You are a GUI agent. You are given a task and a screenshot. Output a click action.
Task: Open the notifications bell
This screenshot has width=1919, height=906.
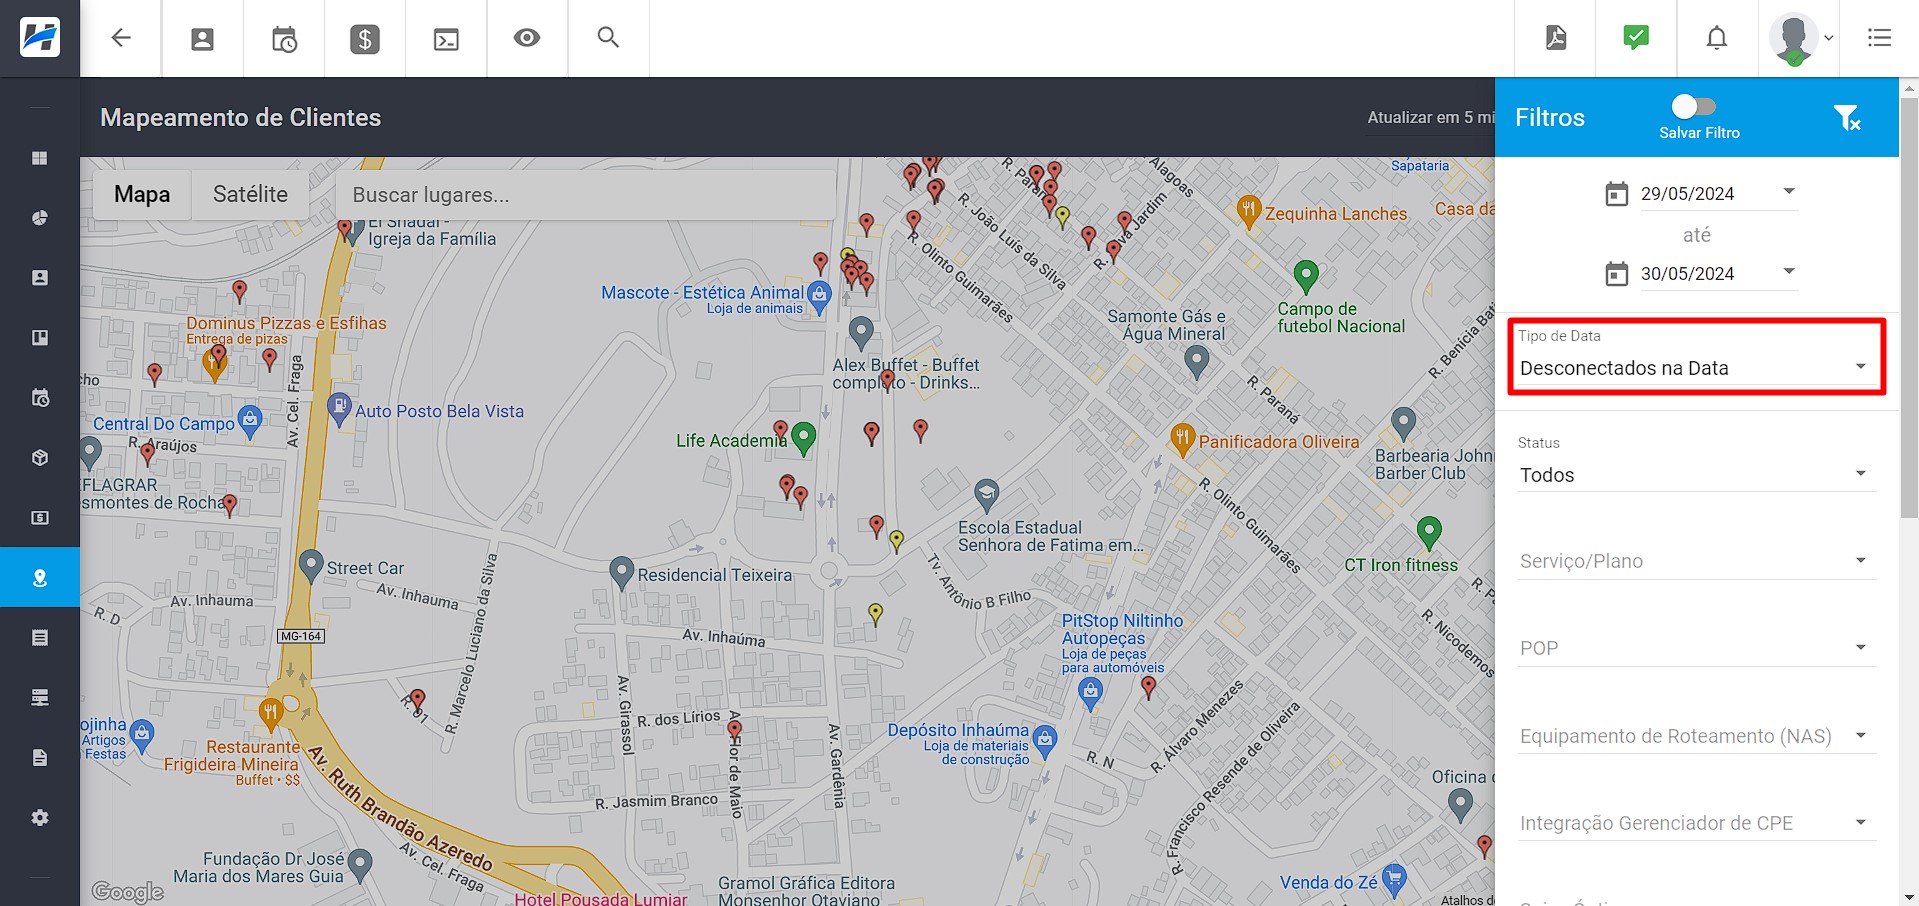1717,38
